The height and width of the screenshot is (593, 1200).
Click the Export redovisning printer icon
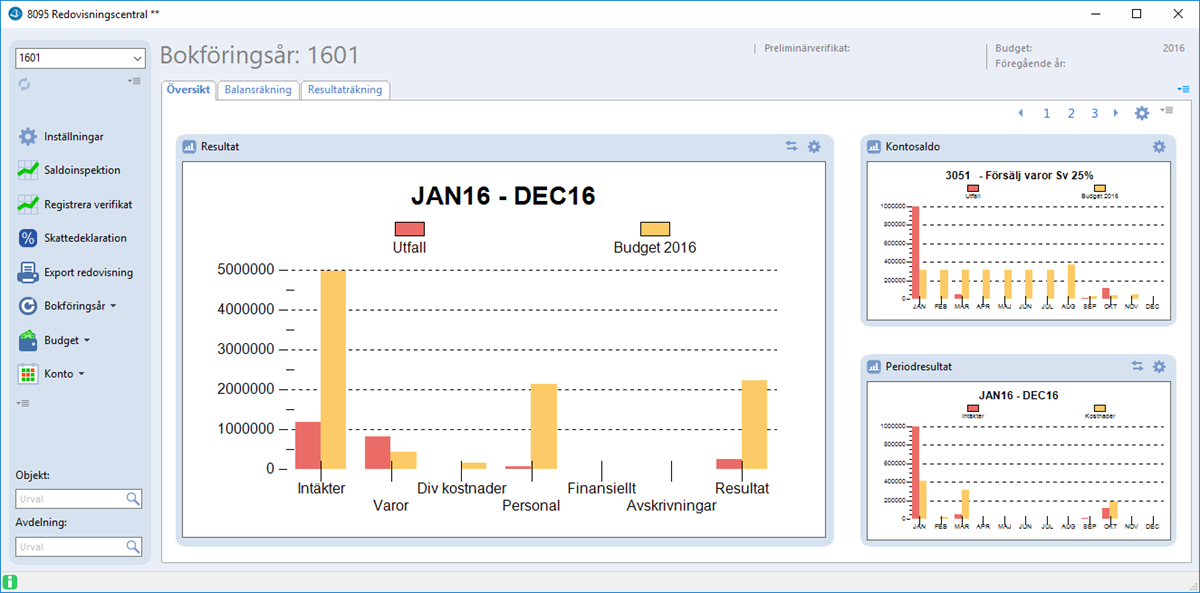tap(28, 272)
